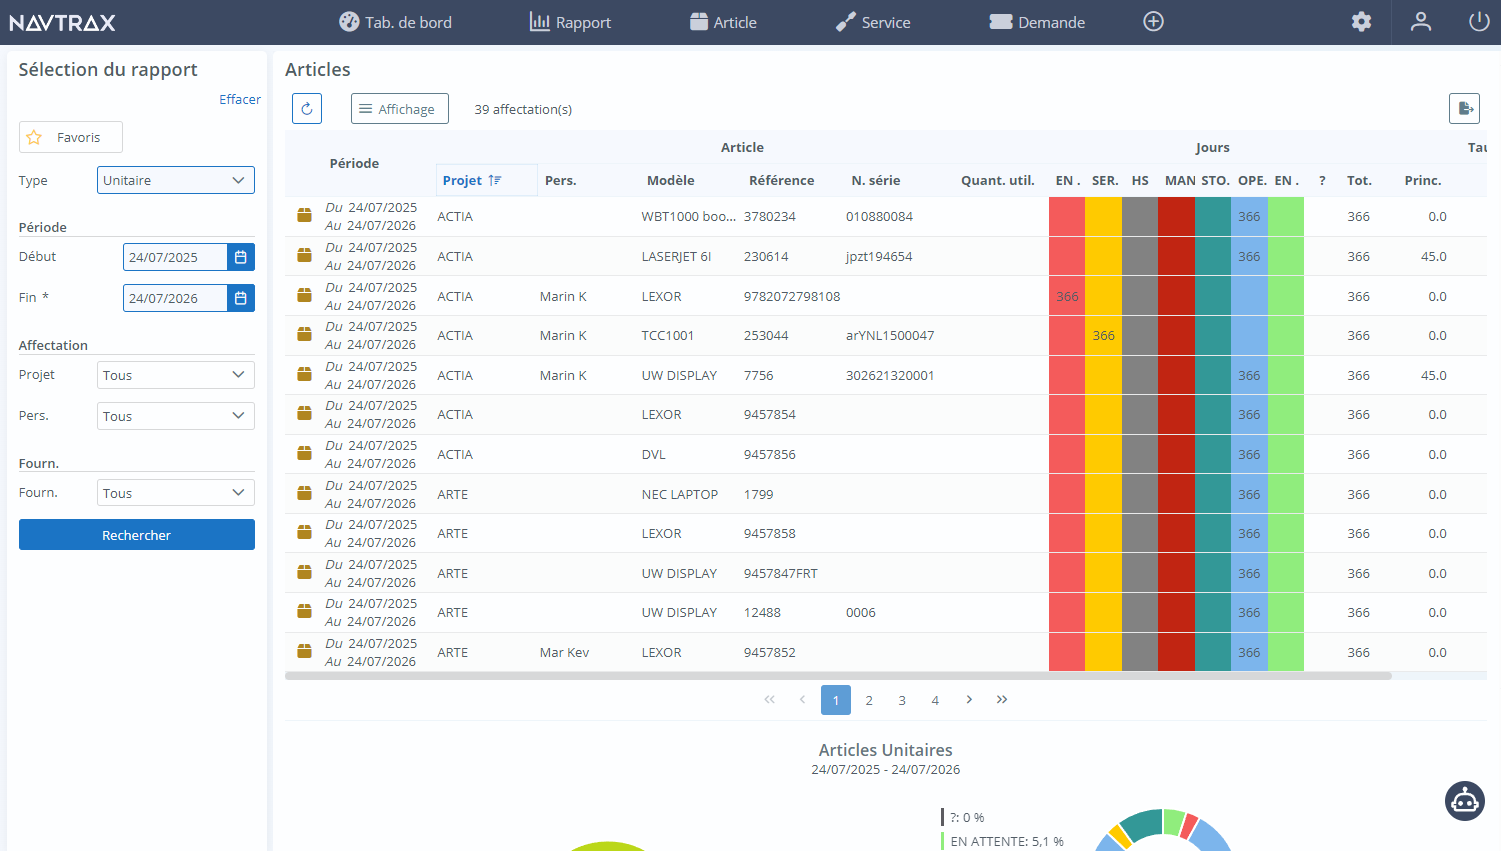Click the box icon for reference 7756 row
1501x851 pixels.
coord(305,375)
